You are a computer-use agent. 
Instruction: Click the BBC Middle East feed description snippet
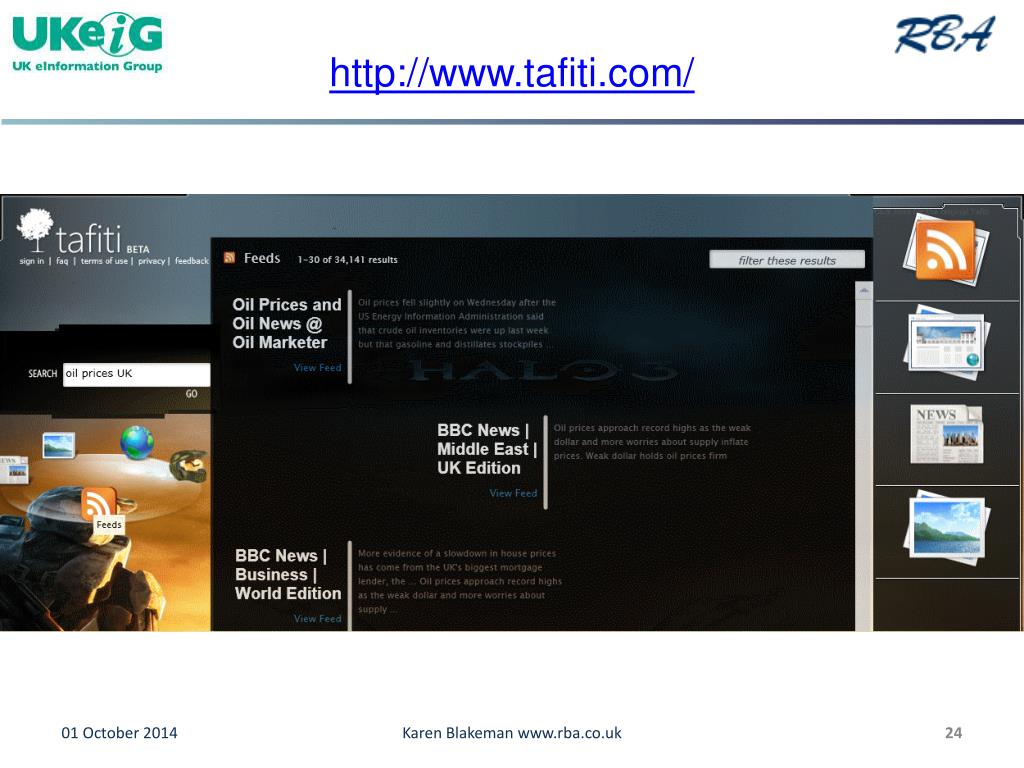(652, 442)
